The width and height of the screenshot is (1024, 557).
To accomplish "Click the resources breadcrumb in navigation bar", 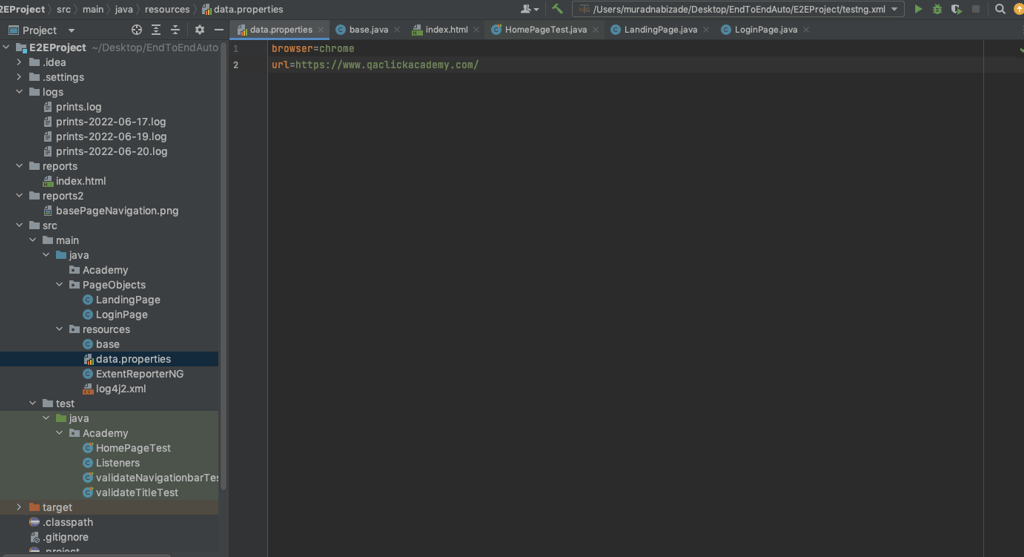I will coord(167,9).
